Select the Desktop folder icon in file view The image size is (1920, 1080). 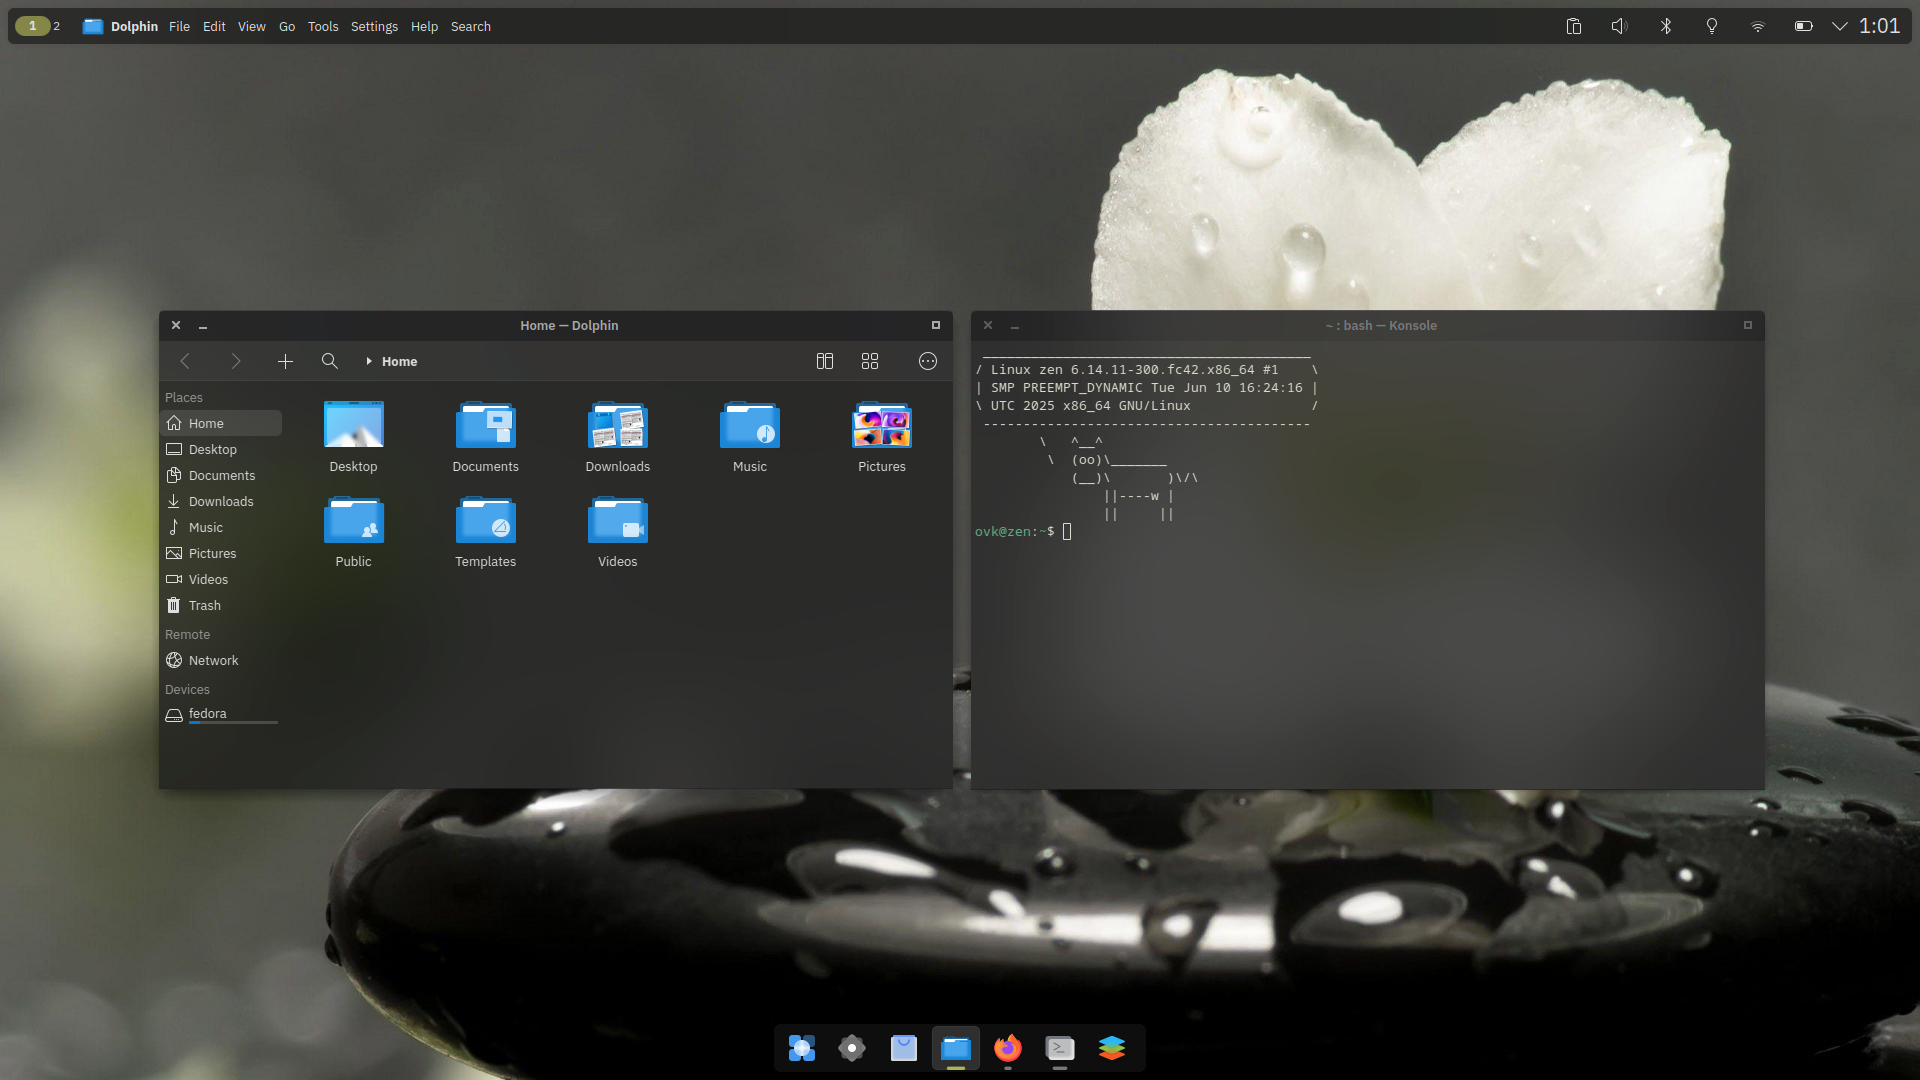point(354,426)
